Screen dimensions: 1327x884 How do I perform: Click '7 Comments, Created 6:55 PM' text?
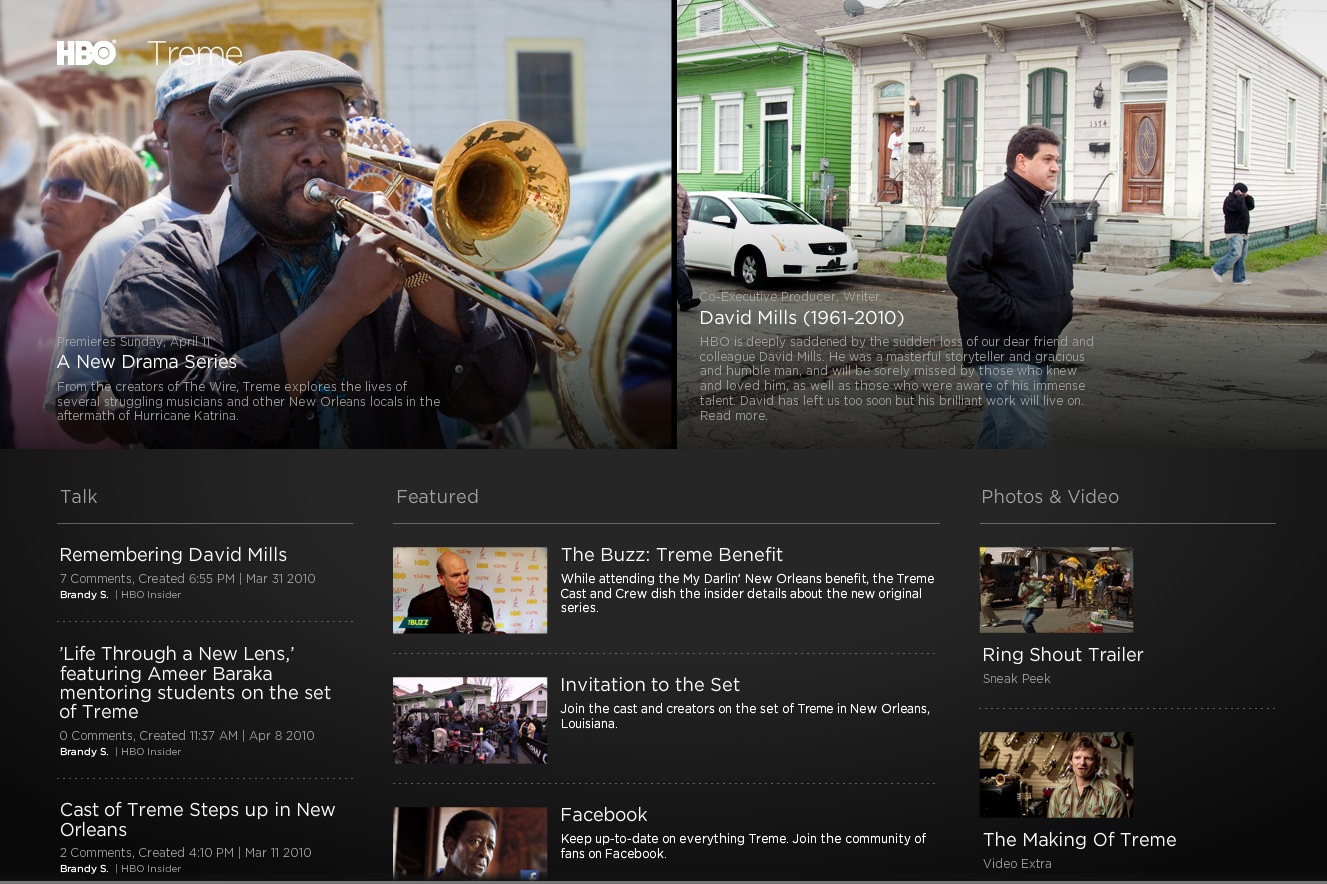[187, 579]
